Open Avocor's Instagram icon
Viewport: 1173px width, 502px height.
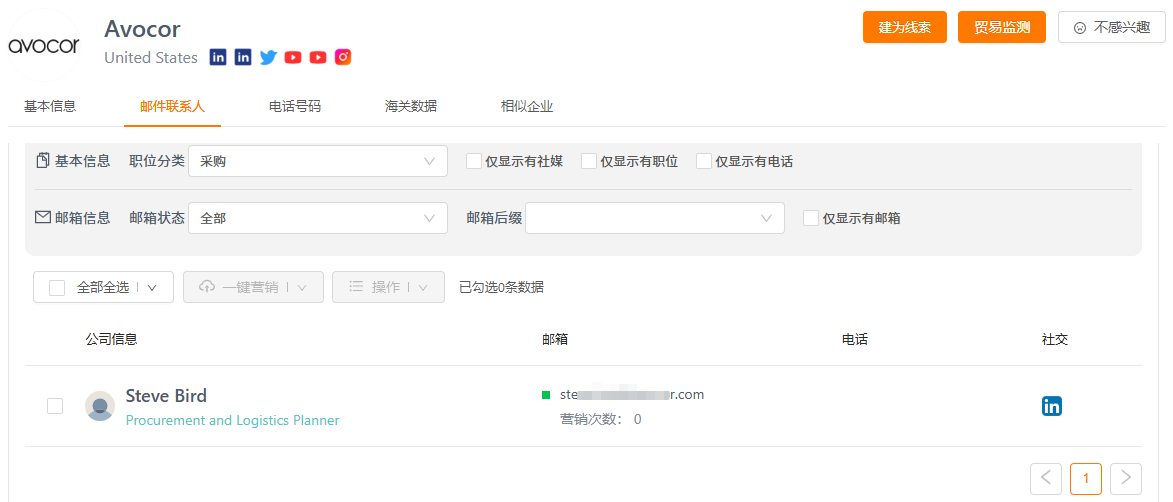click(343, 57)
